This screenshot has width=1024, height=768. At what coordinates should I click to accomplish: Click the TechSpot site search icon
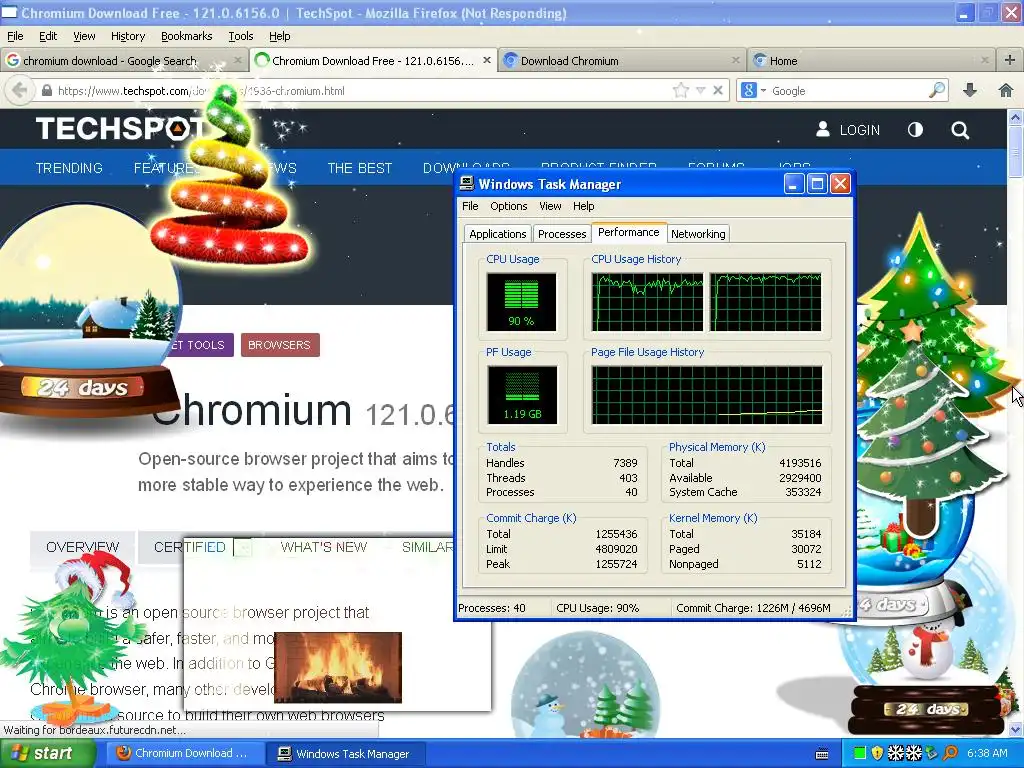(959, 130)
